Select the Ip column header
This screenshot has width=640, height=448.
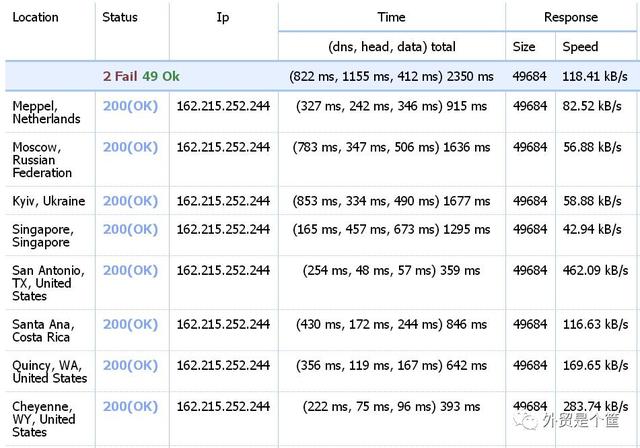click(223, 17)
